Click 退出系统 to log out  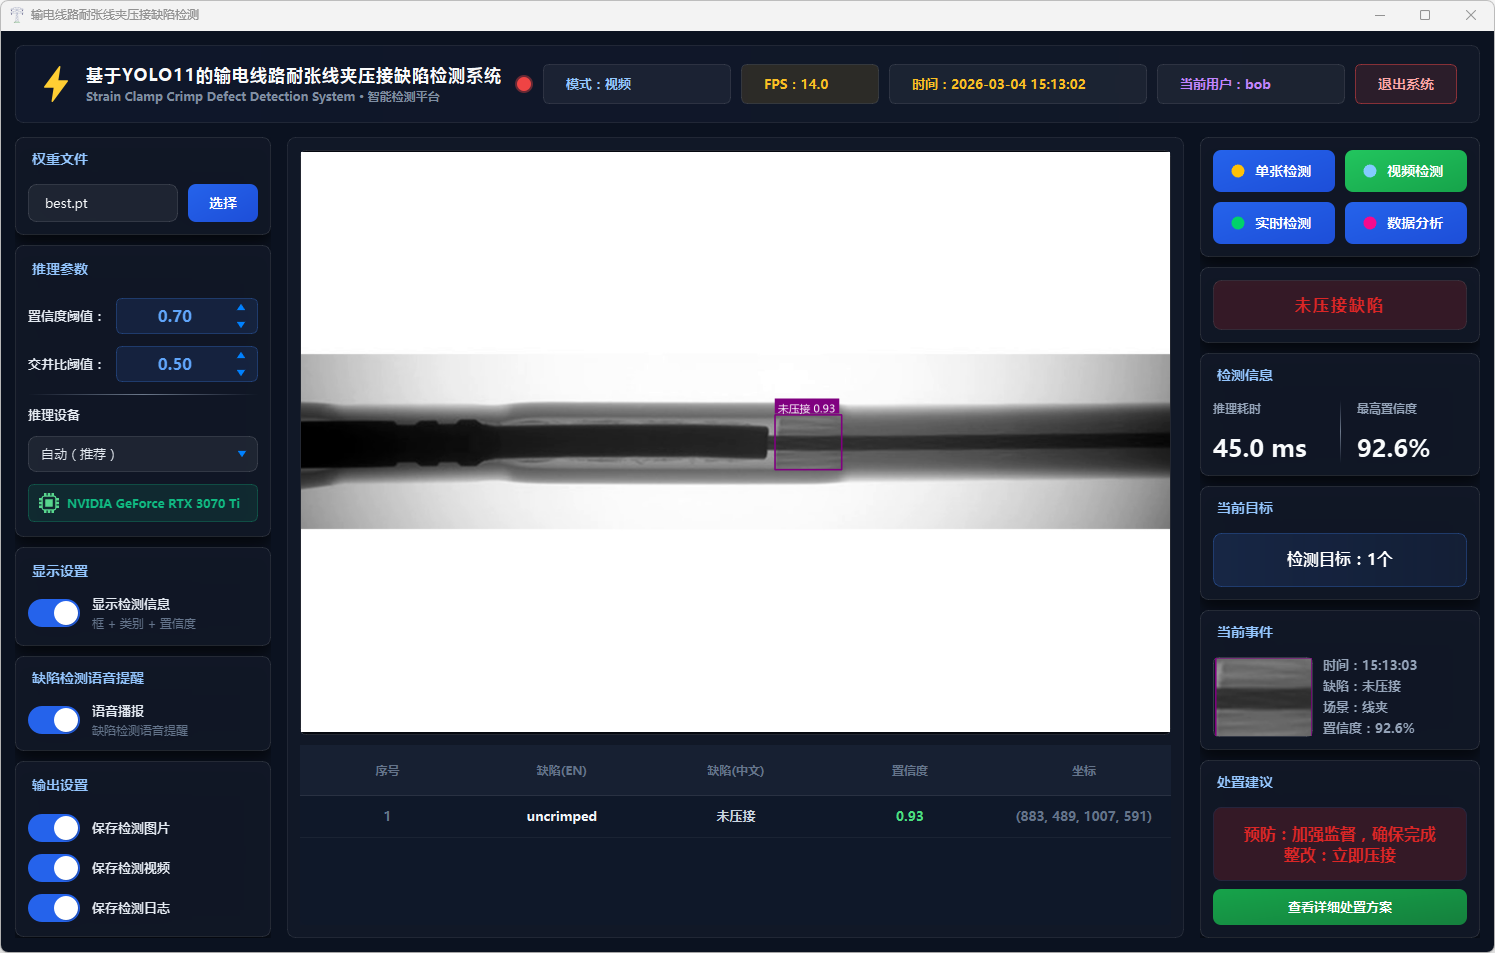(1405, 84)
